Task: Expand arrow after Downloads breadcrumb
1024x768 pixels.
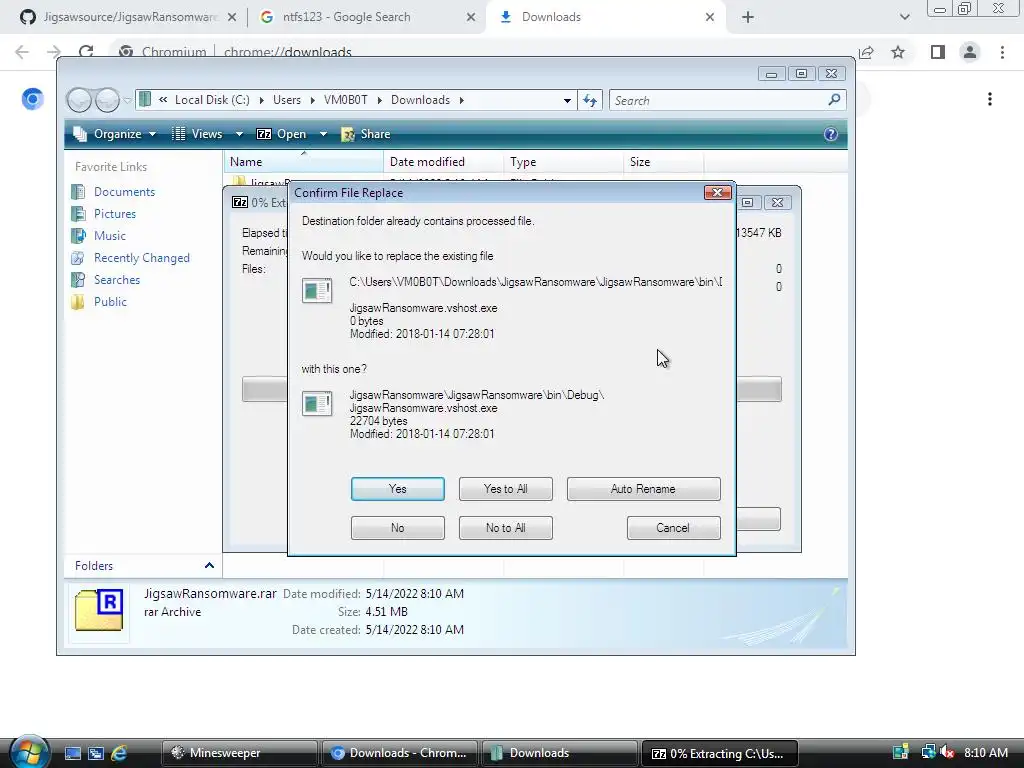Action: click(x=462, y=100)
